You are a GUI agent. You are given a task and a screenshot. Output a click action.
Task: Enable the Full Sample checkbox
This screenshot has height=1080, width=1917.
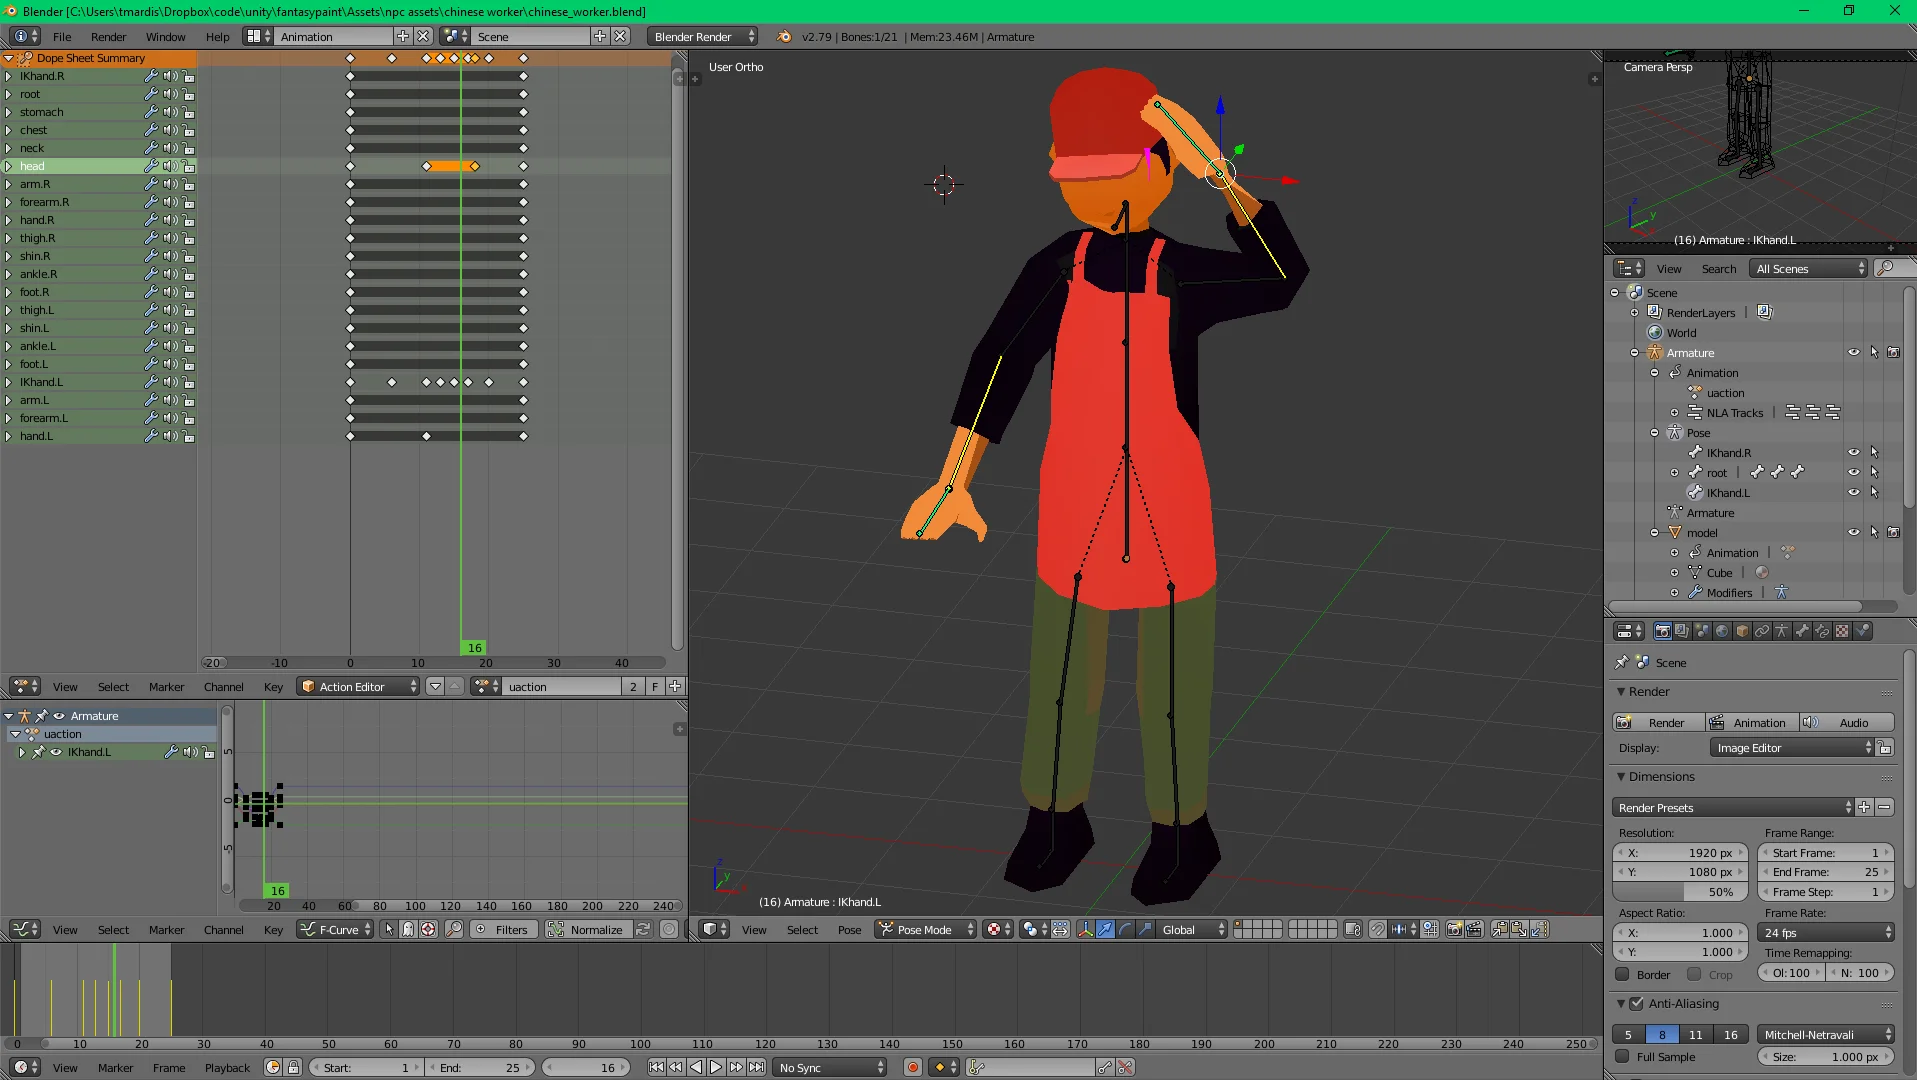[1622, 1056]
